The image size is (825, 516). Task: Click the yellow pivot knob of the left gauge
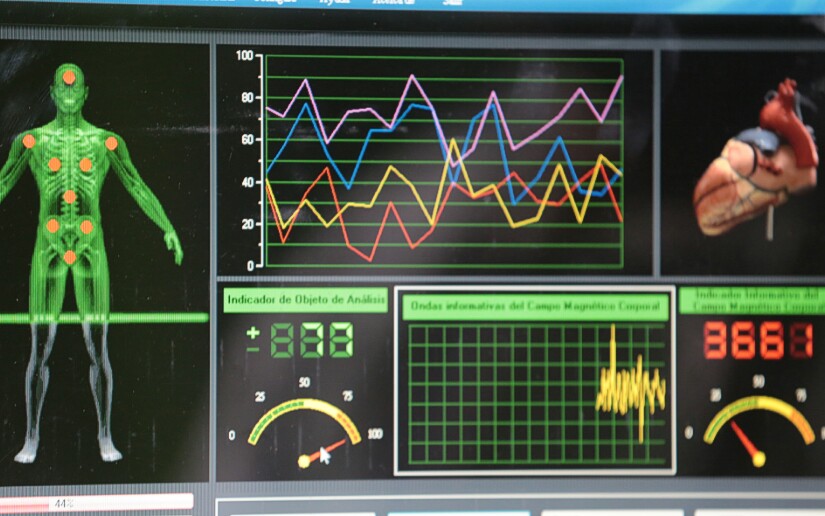(304, 462)
